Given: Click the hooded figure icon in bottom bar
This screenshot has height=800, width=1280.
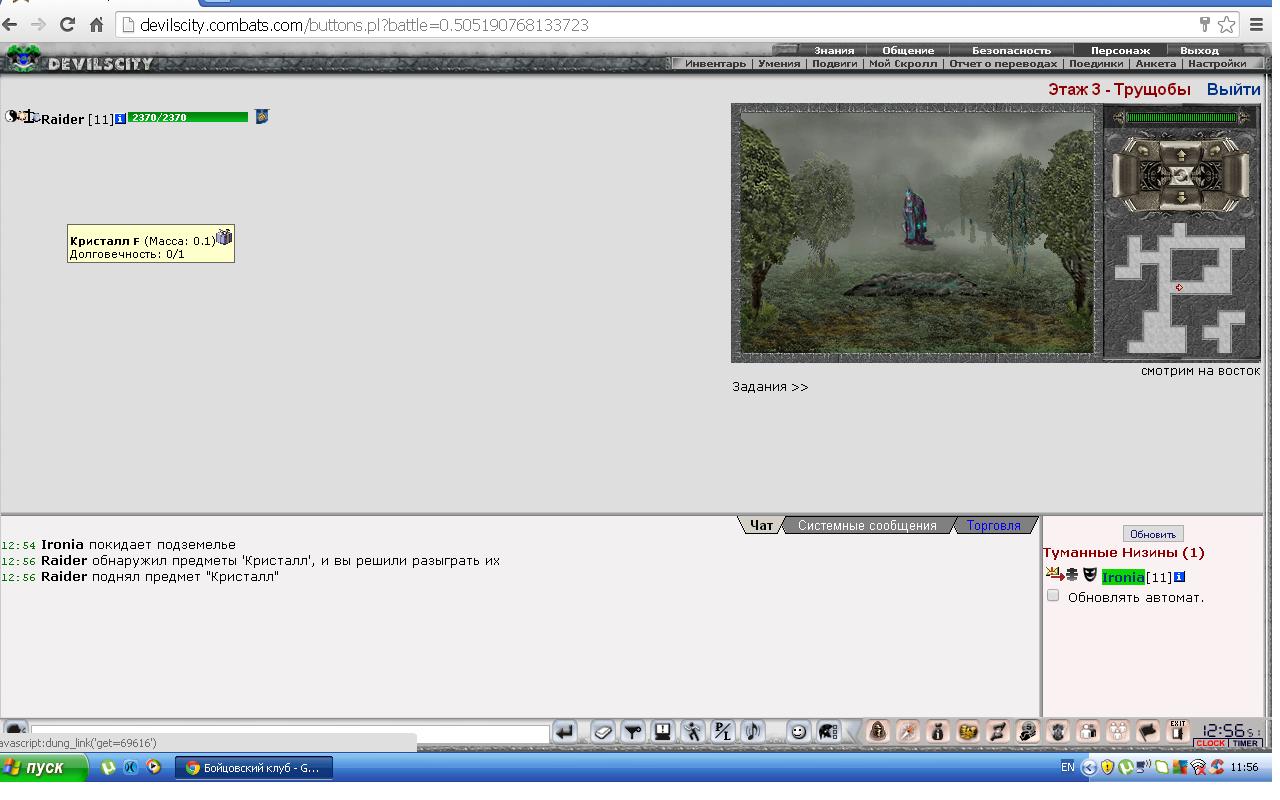Looking at the screenshot, I should click(x=877, y=732).
